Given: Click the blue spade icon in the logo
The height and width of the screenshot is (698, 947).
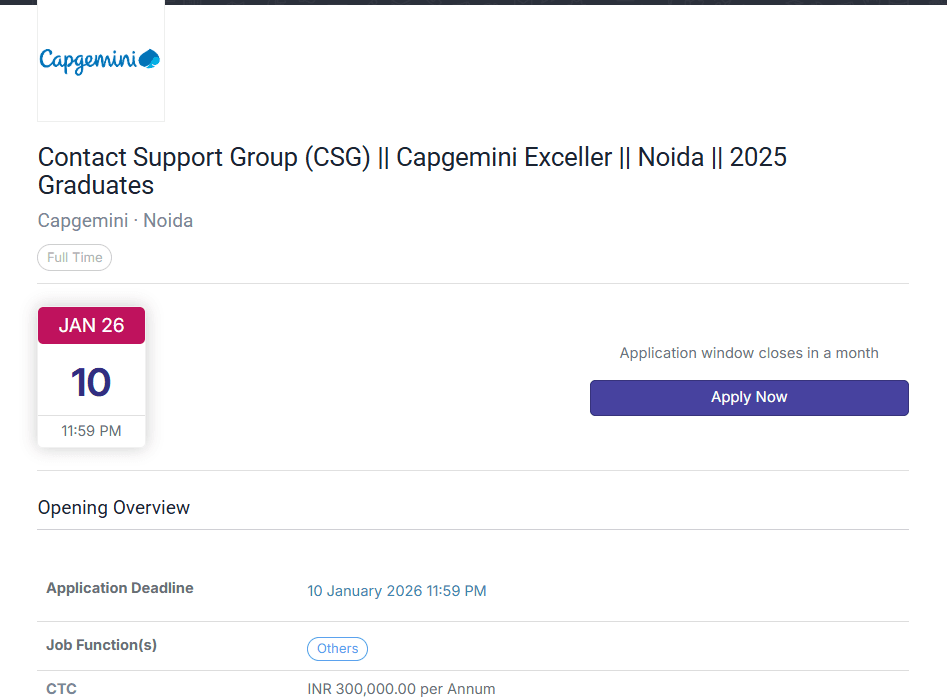Looking at the screenshot, I should coord(149,58).
